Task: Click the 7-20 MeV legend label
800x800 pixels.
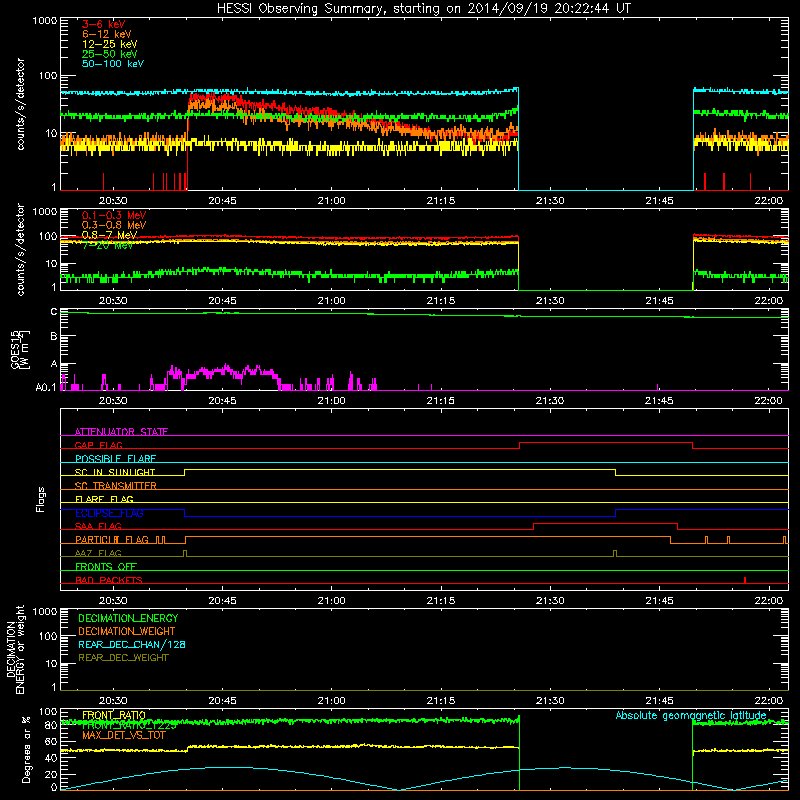Action: (108, 245)
